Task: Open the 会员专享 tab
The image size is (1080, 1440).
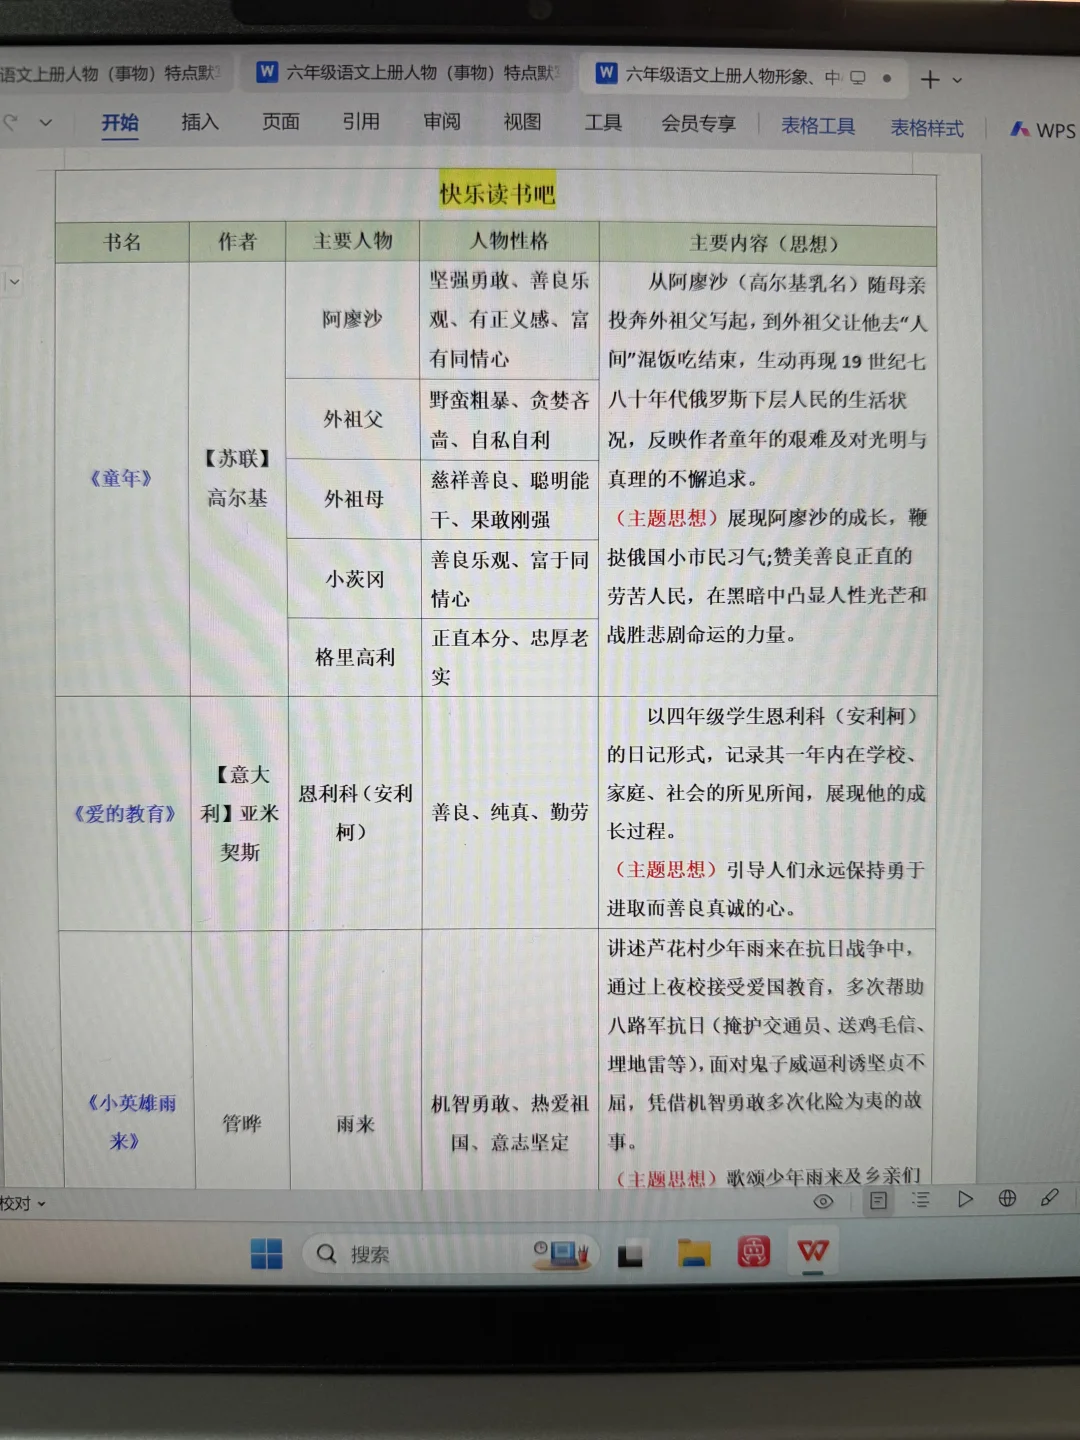Action: pos(698,124)
